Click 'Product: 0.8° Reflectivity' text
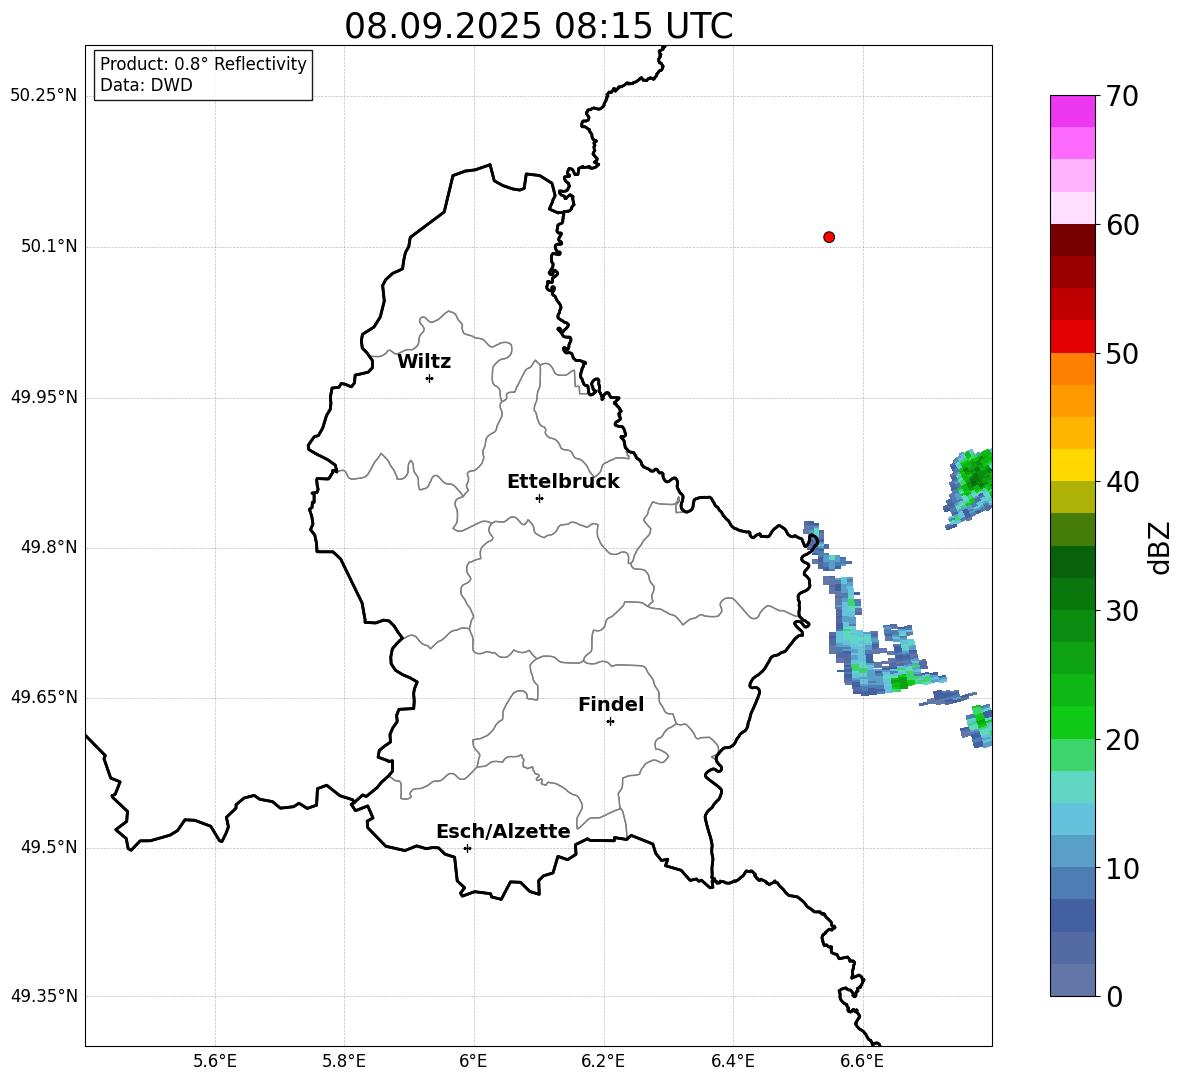 click(203, 63)
